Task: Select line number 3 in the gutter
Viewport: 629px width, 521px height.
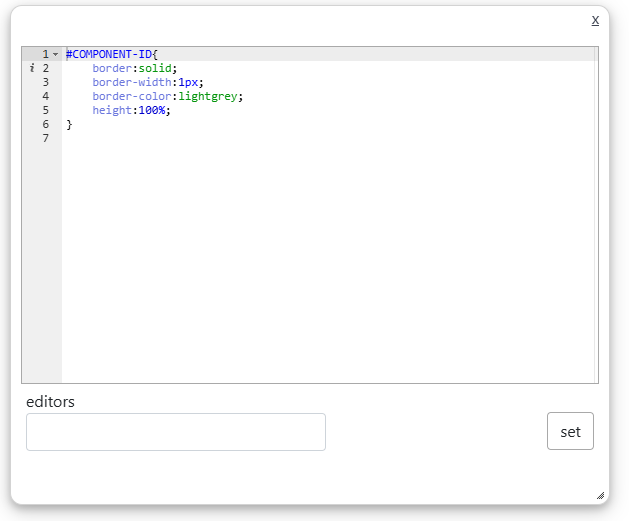Action: [x=45, y=82]
